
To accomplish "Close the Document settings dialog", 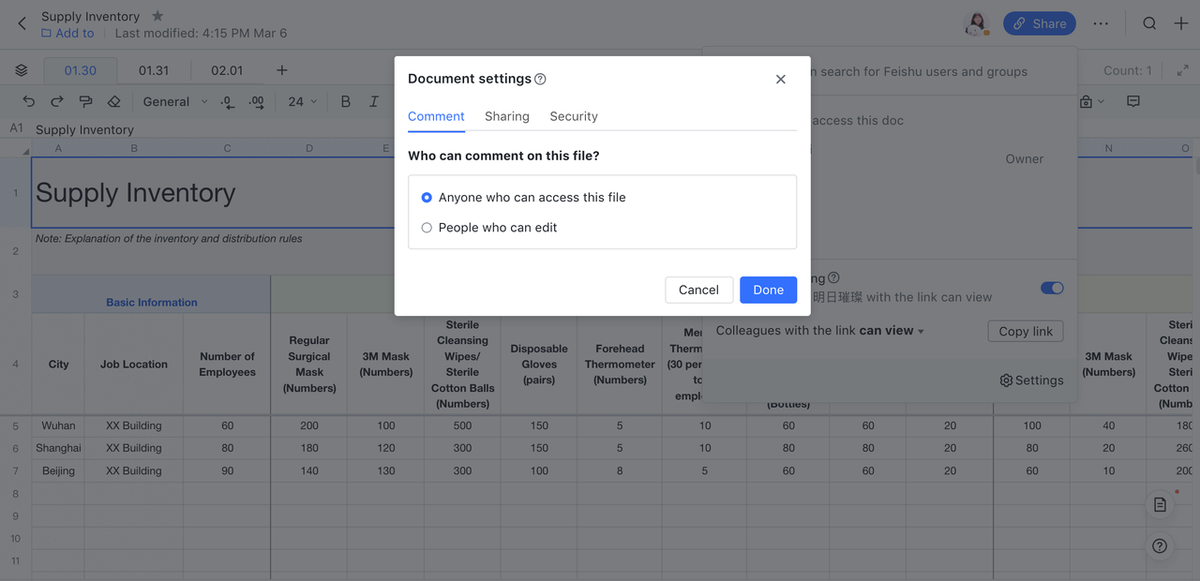I will pos(781,79).
